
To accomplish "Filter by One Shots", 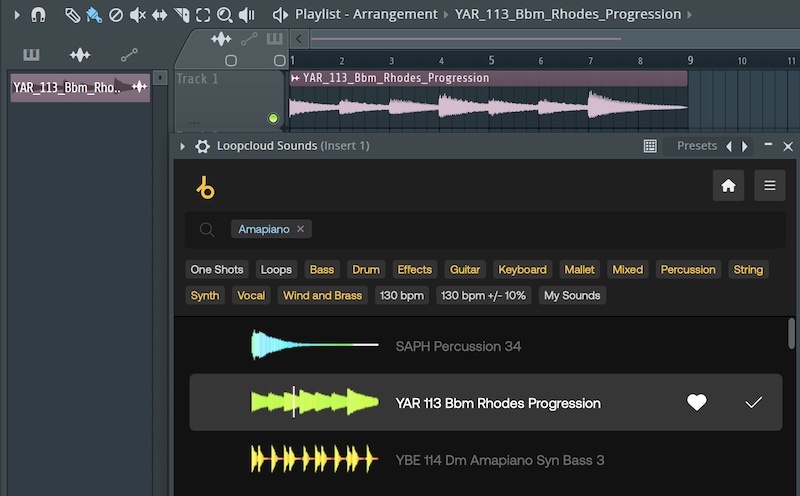I will 217,269.
